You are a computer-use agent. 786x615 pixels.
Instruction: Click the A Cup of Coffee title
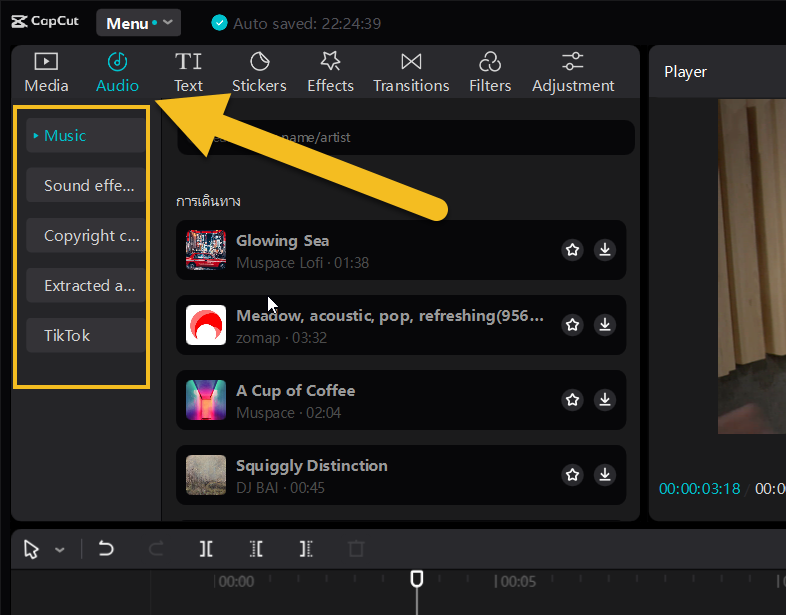click(x=296, y=391)
